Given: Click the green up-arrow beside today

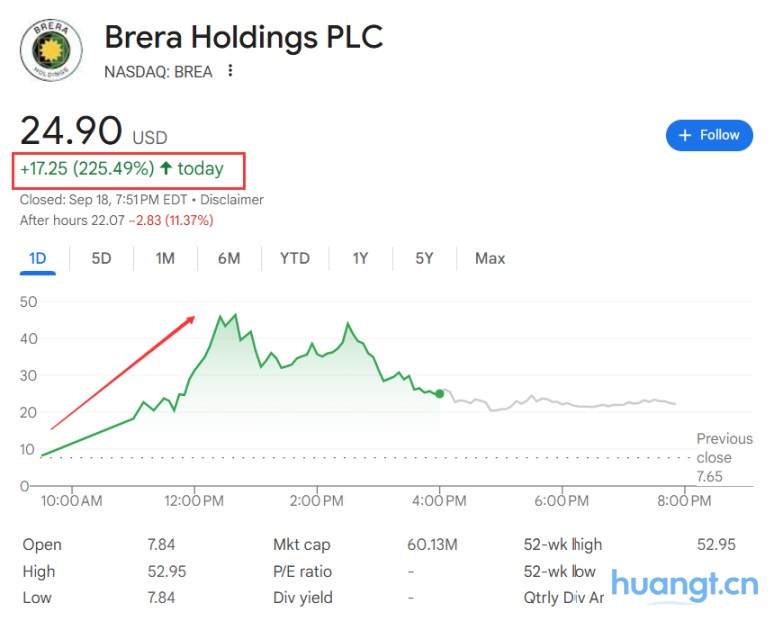Looking at the screenshot, I should (166, 169).
